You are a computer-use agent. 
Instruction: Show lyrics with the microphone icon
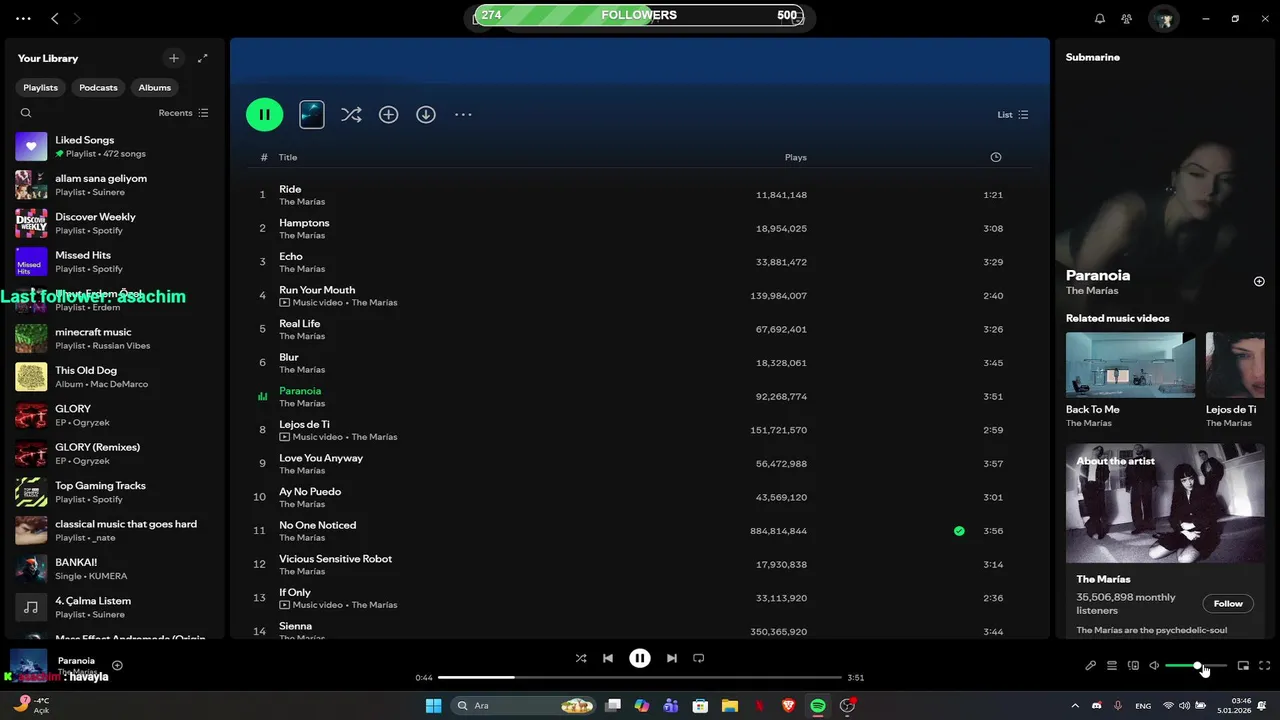[1091, 665]
